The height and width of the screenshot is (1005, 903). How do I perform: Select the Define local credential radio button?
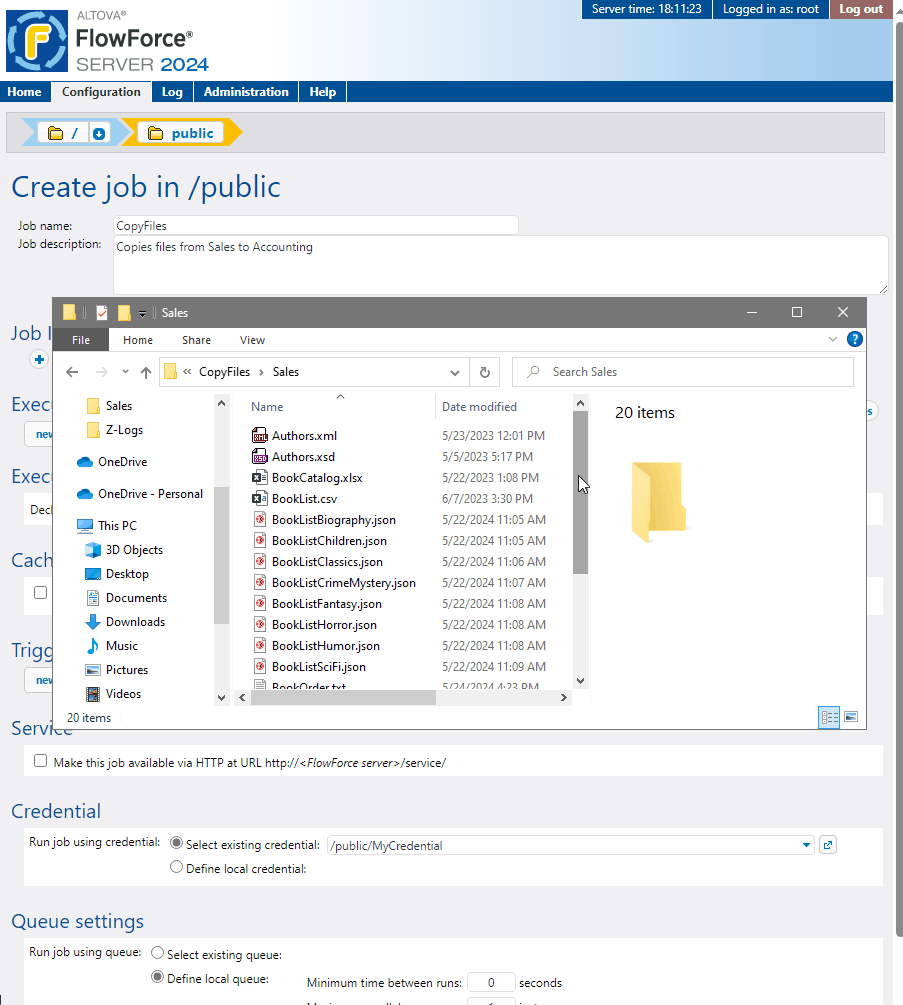(177, 868)
